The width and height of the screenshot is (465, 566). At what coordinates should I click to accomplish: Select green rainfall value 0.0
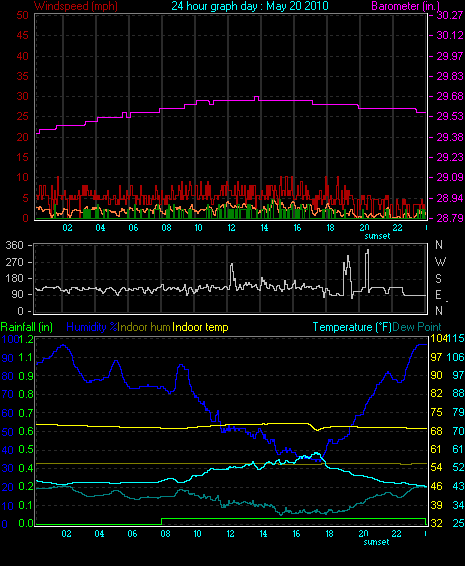pyautogui.click(x=26, y=523)
